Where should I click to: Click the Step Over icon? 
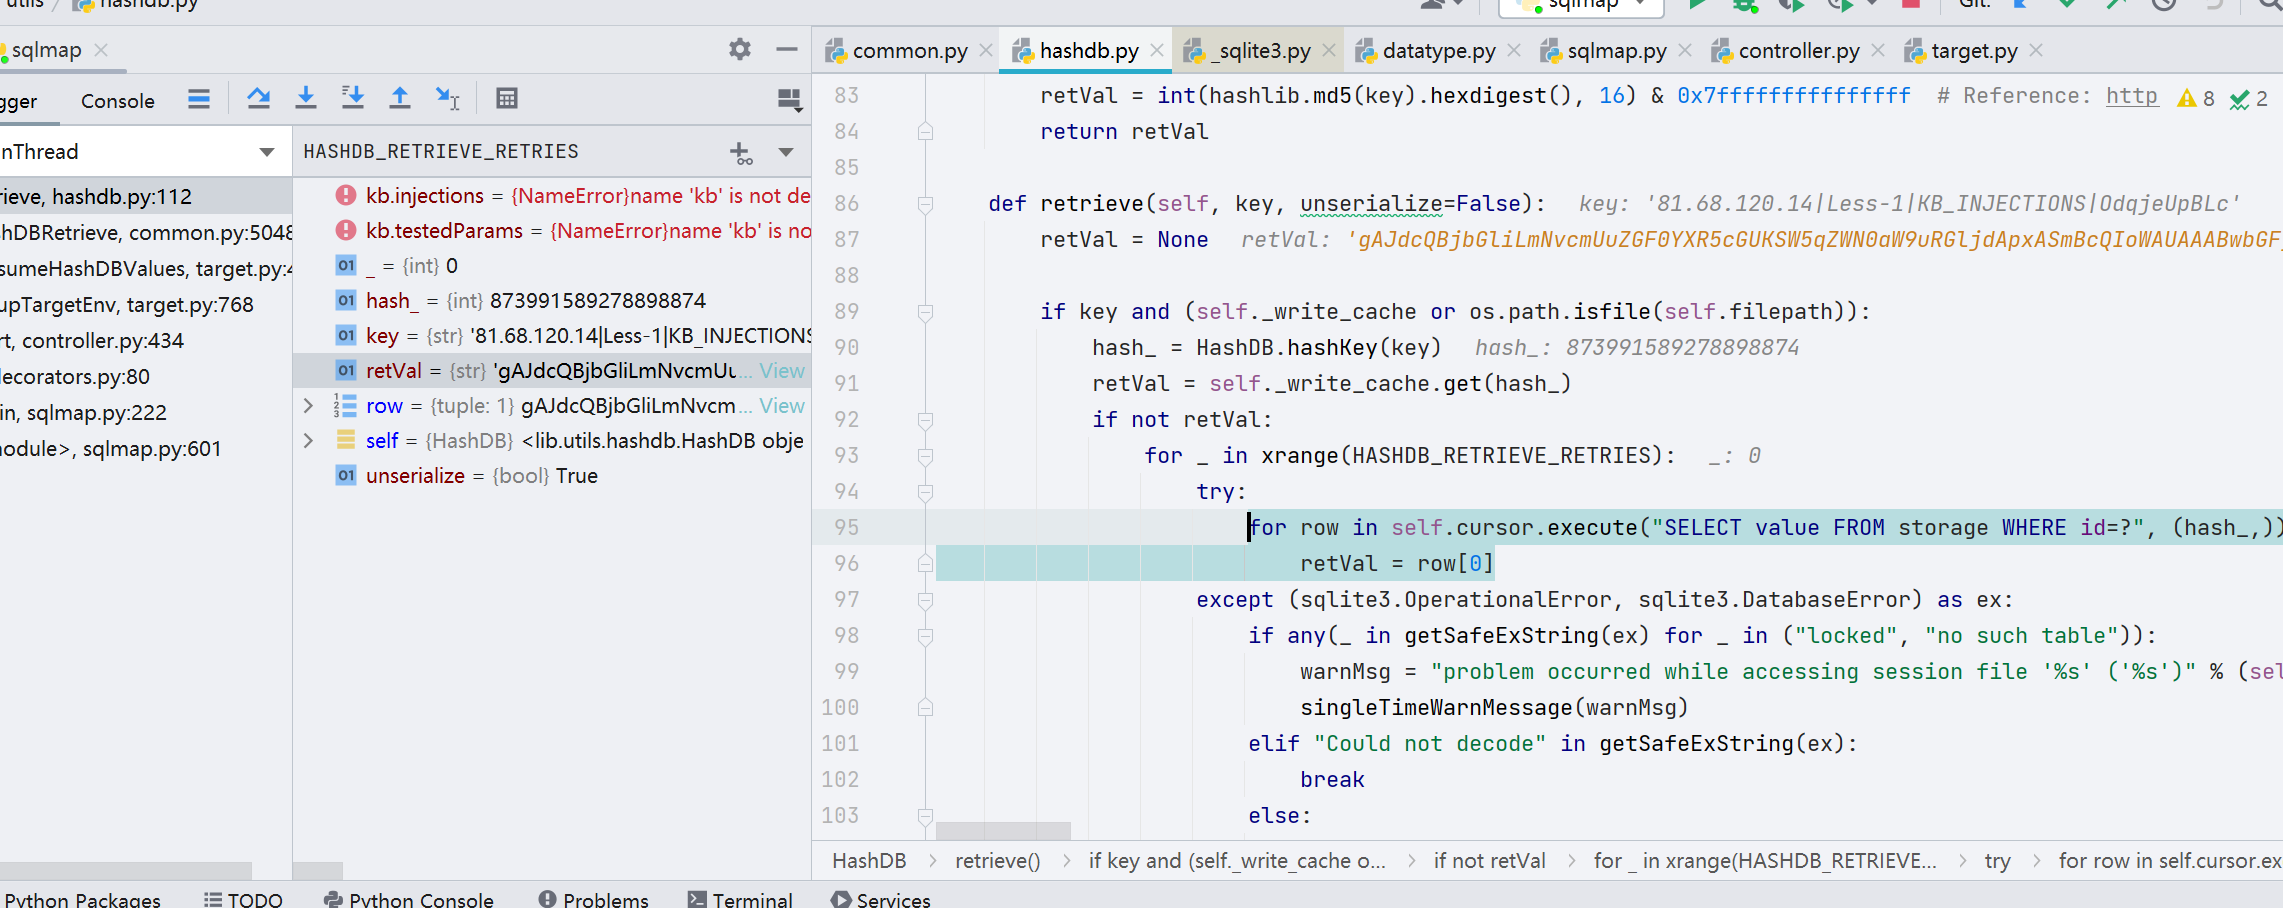tap(259, 98)
